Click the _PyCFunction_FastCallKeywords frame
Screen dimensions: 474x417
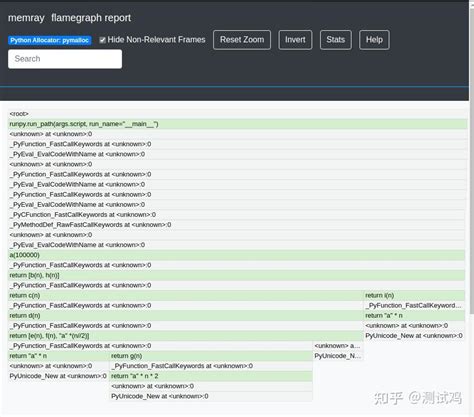(237, 215)
